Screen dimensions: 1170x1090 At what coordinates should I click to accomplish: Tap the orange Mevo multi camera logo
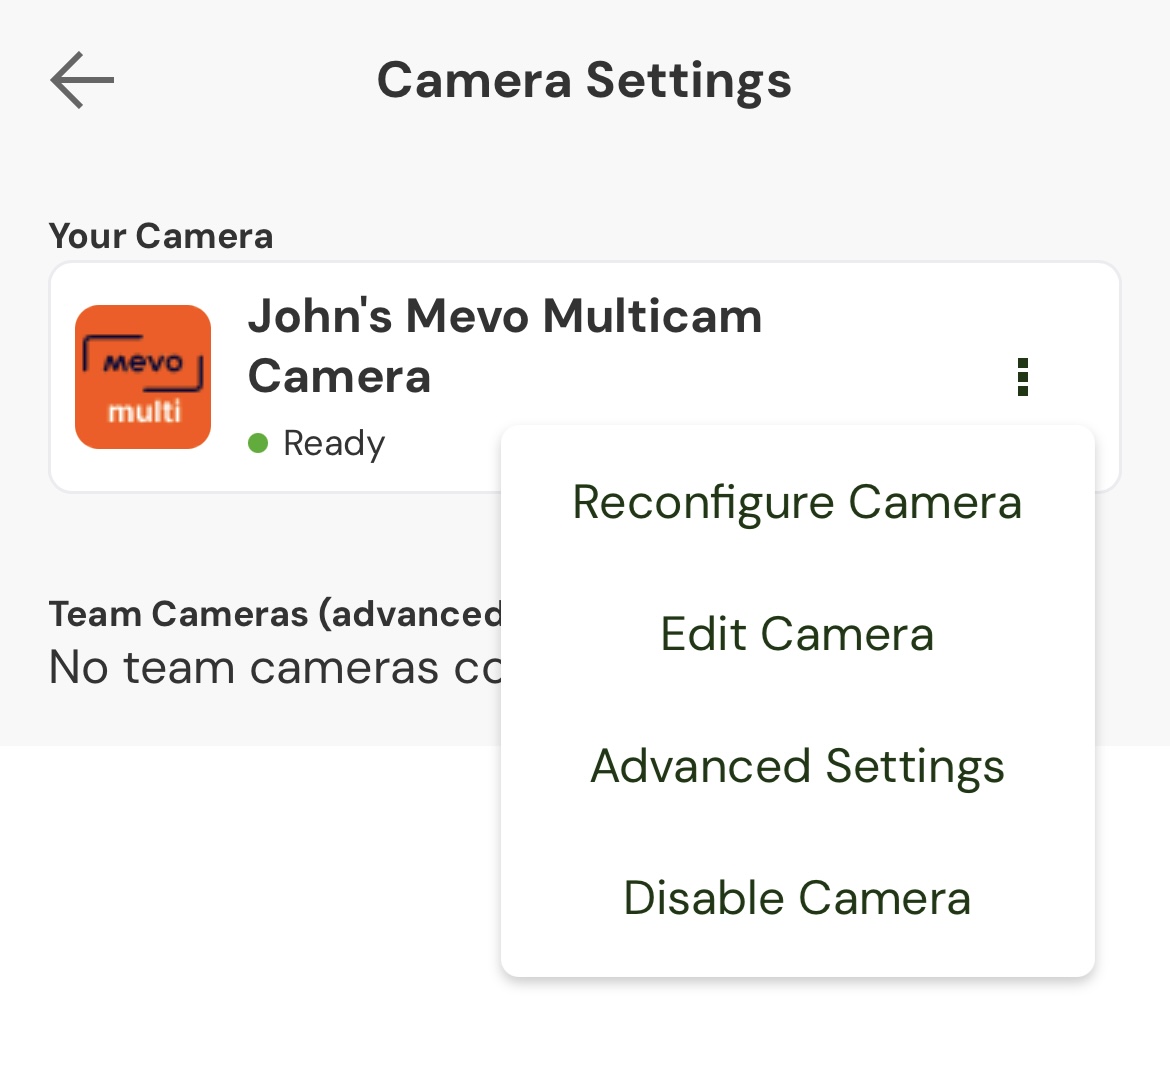143,377
